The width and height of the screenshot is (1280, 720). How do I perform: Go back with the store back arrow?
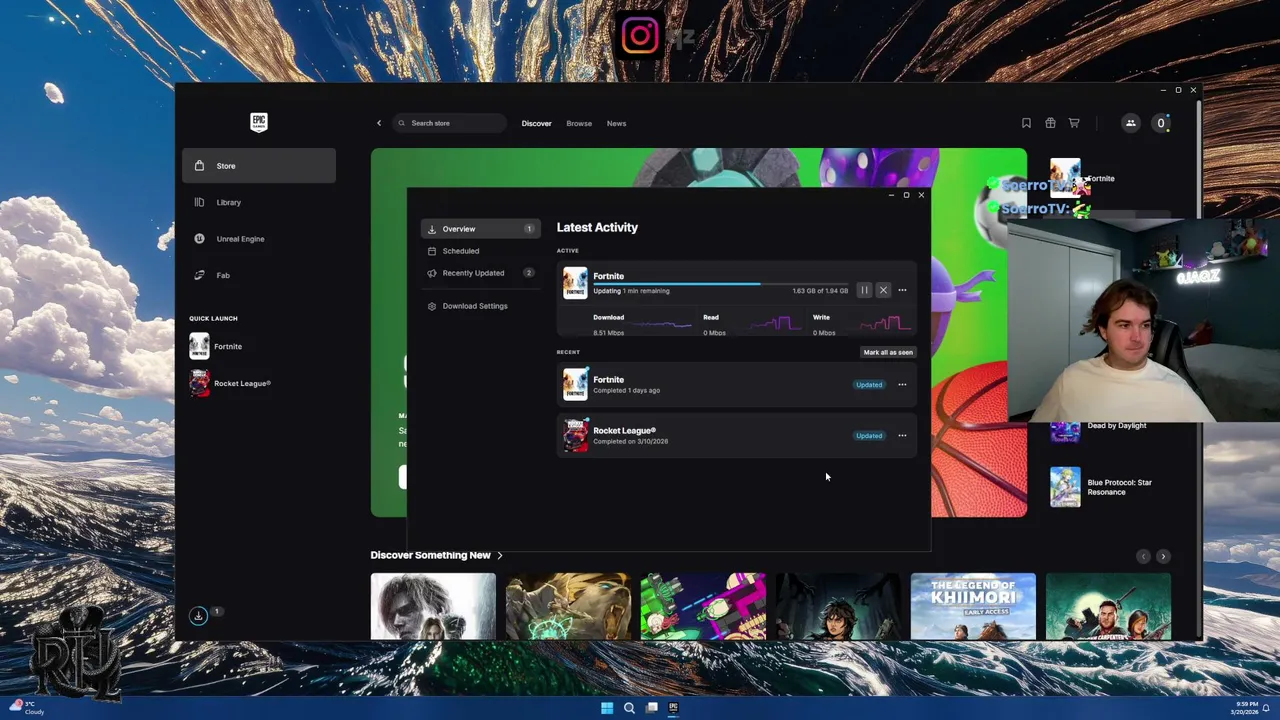[379, 123]
